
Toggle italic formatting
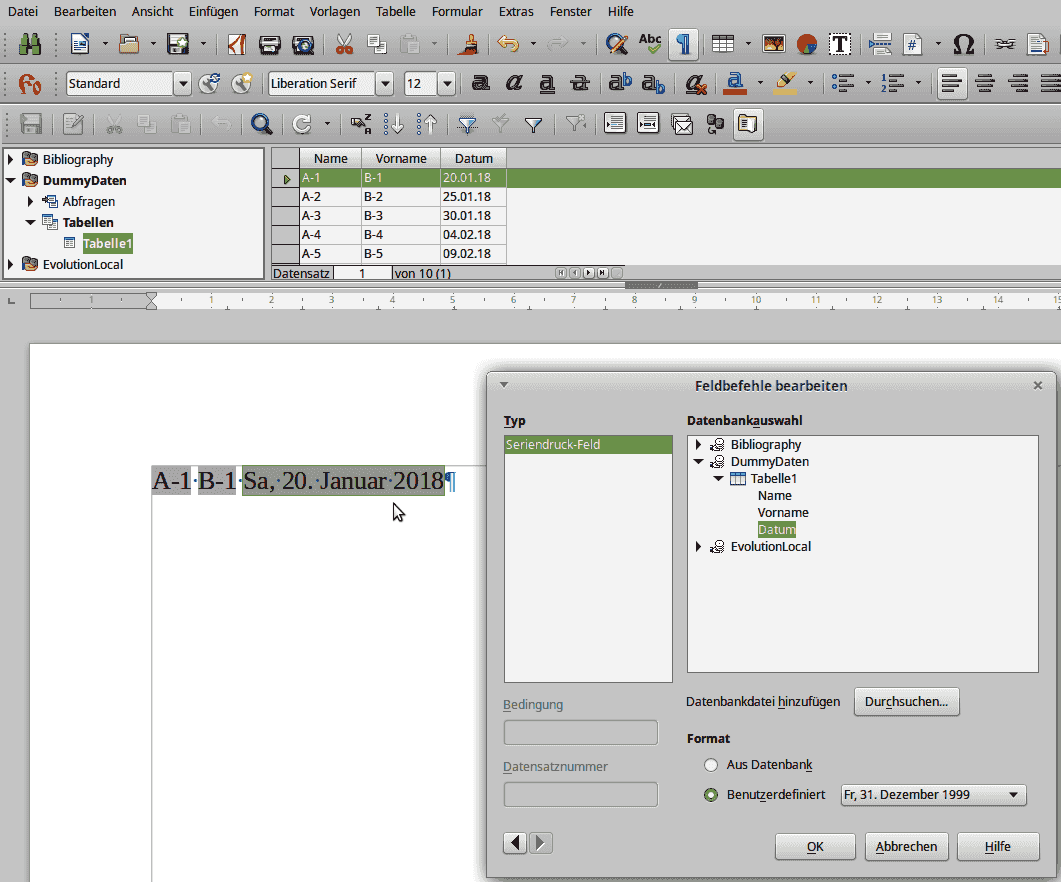(514, 84)
